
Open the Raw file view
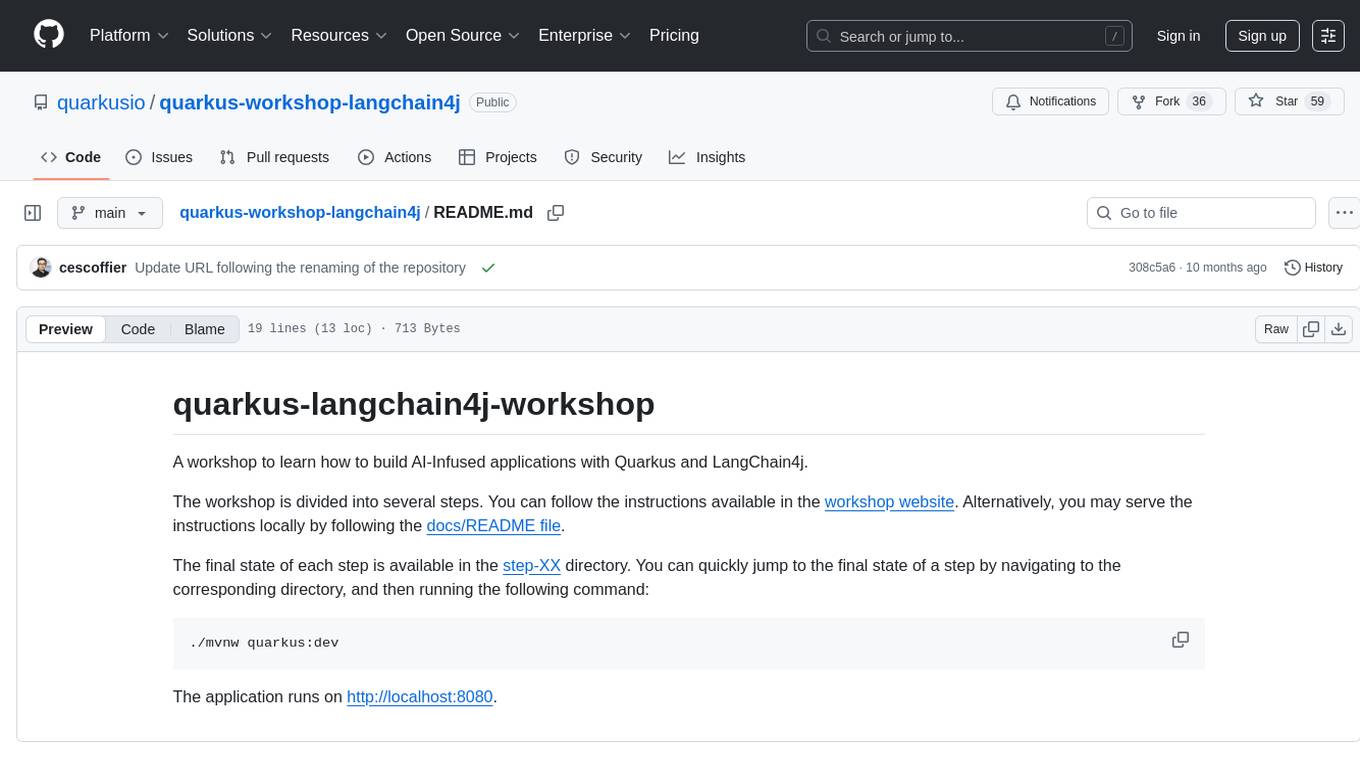[1276, 329]
